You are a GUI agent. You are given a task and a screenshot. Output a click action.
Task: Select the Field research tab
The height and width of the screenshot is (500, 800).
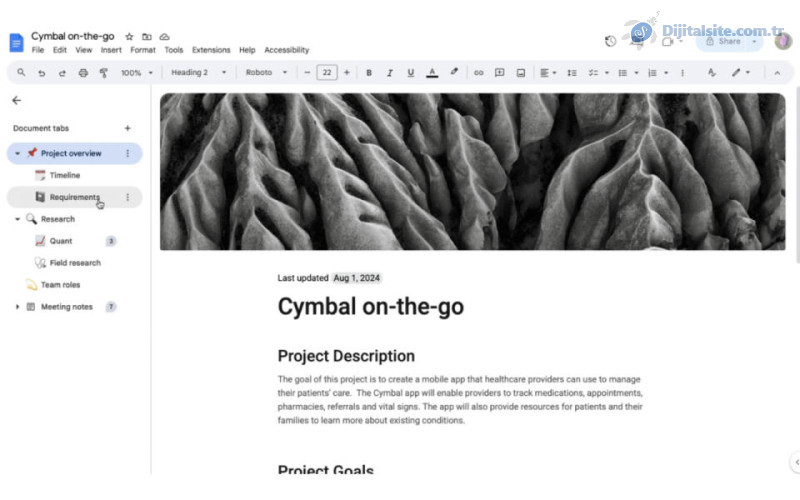point(75,263)
